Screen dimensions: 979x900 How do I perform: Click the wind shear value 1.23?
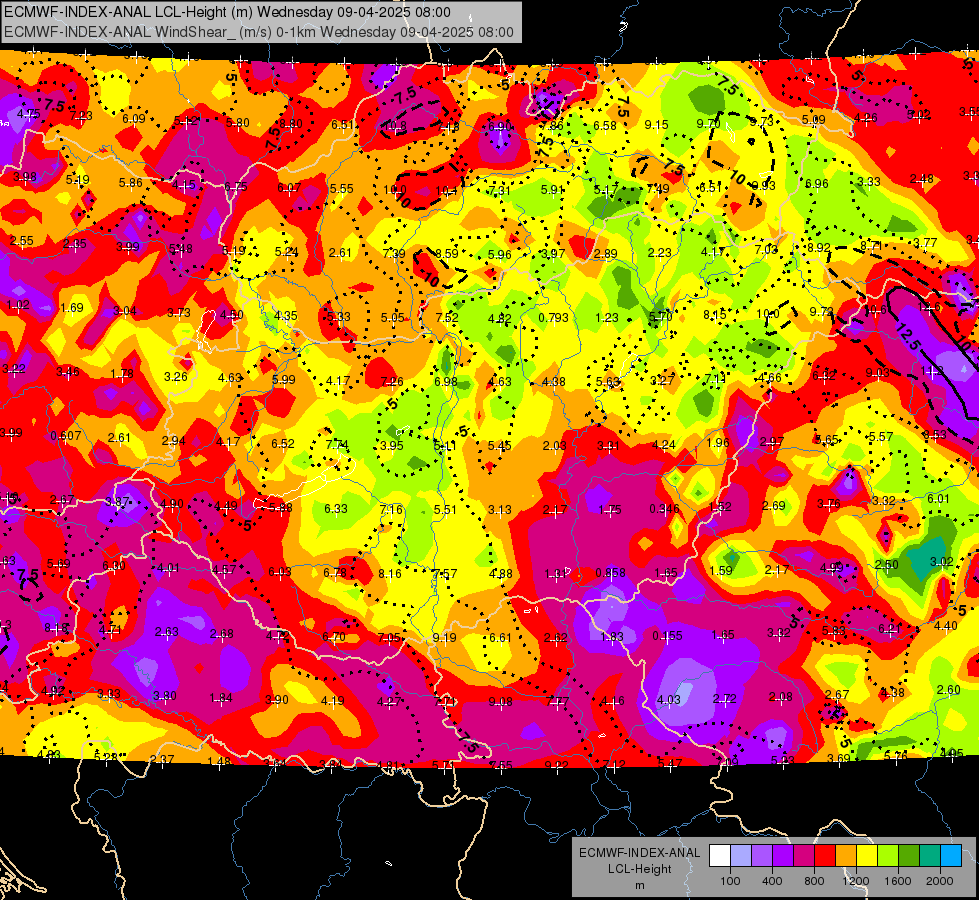pos(606,318)
